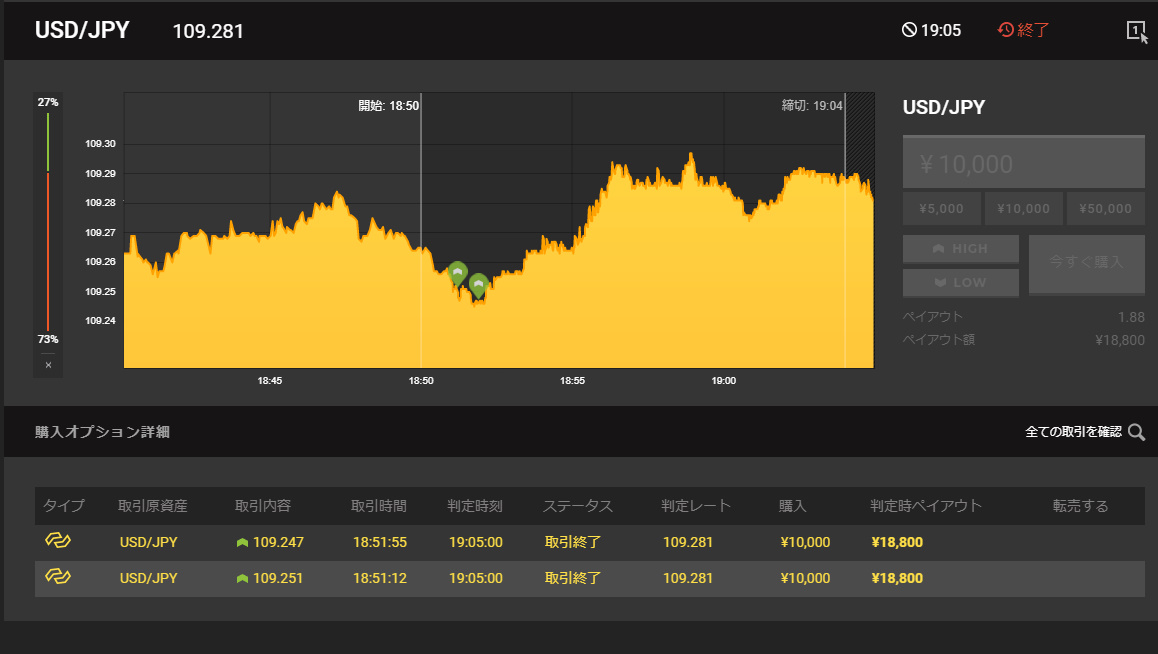
Task: Close the trader sentiment bar with the x
Action: (48, 365)
